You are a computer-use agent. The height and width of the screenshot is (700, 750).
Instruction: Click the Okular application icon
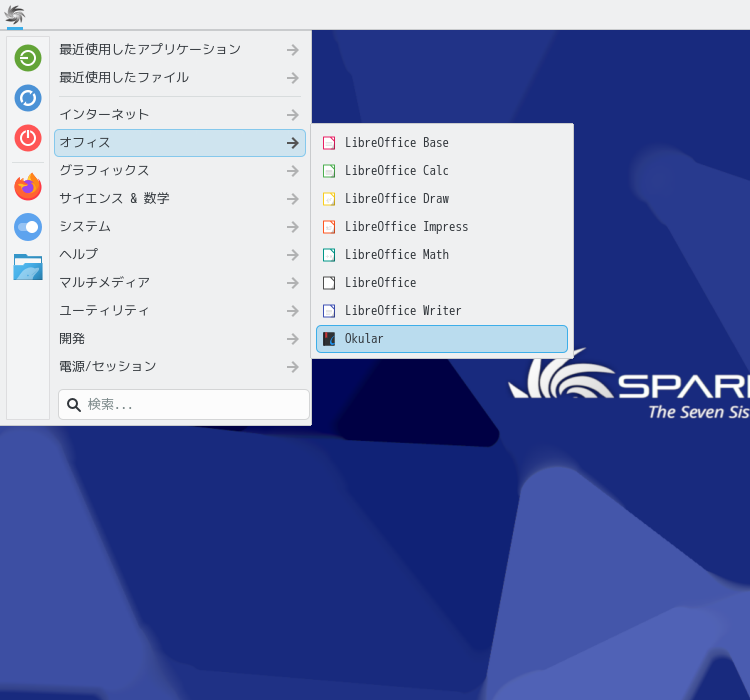[329, 339]
